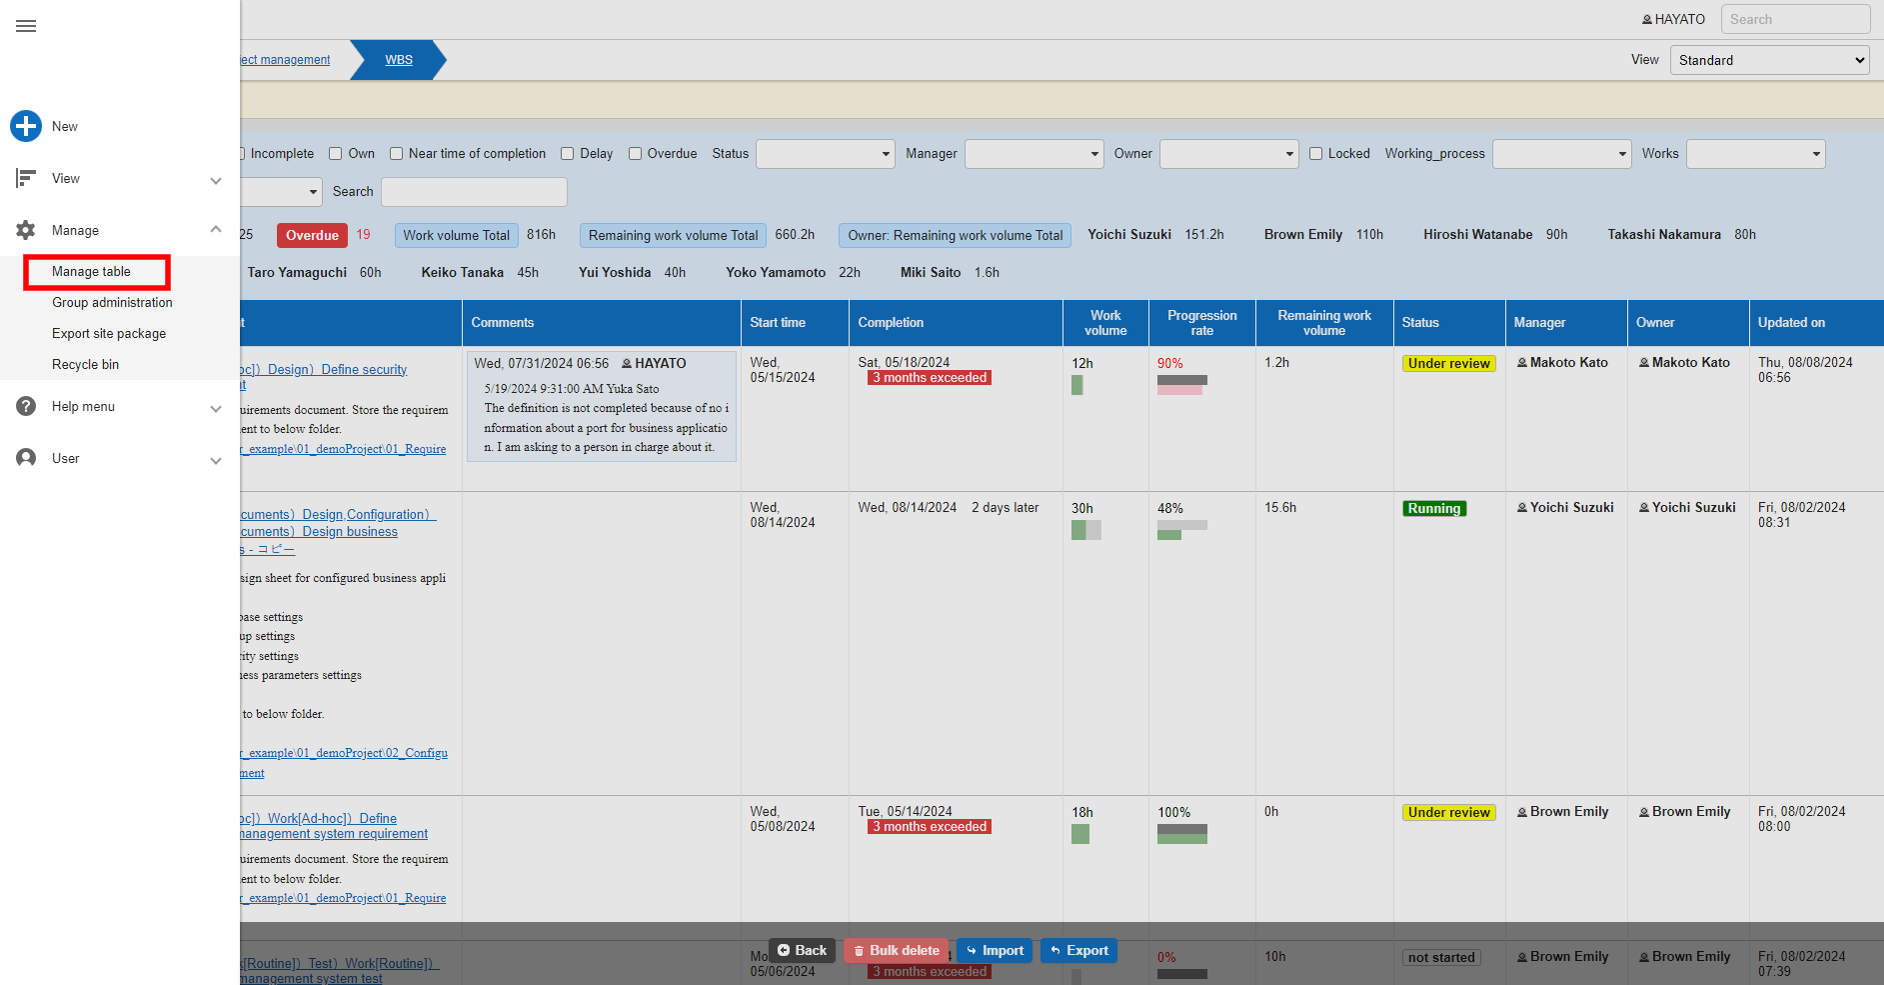Image resolution: width=1884 pixels, height=985 pixels.
Task: Click person icon beside Manager Yoichi Suzuki
Action: [x=1522, y=507]
